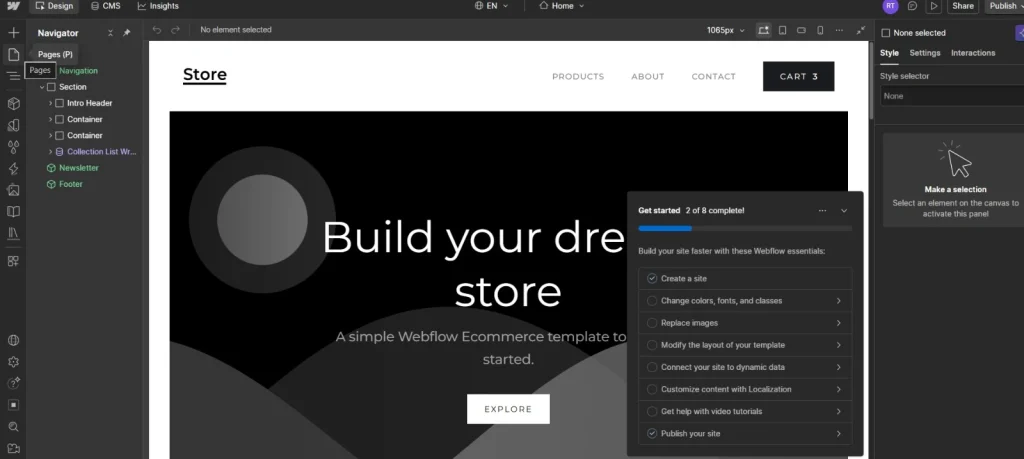Click the Preview play button
Image resolution: width=1024 pixels, height=459 pixels.
coord(935,6)
